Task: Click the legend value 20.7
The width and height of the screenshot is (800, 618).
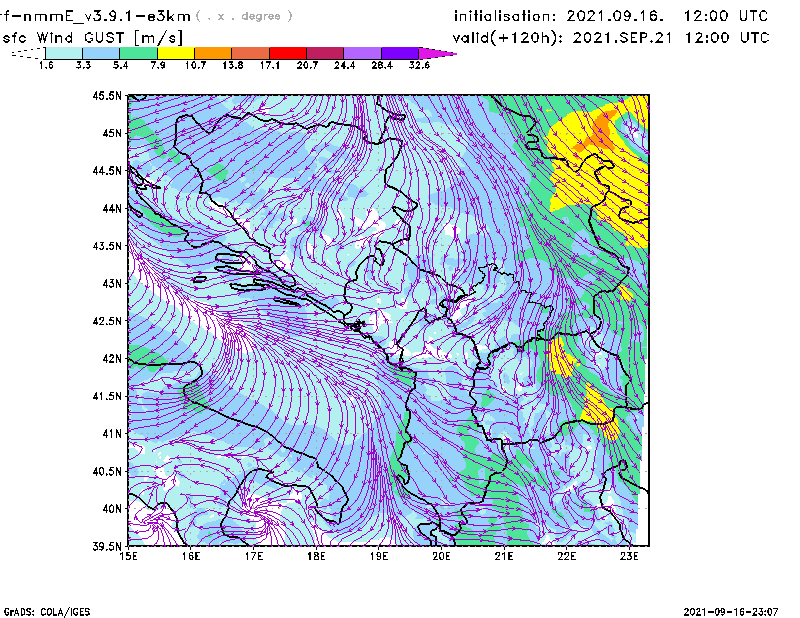Action: [x=307, y=65]
